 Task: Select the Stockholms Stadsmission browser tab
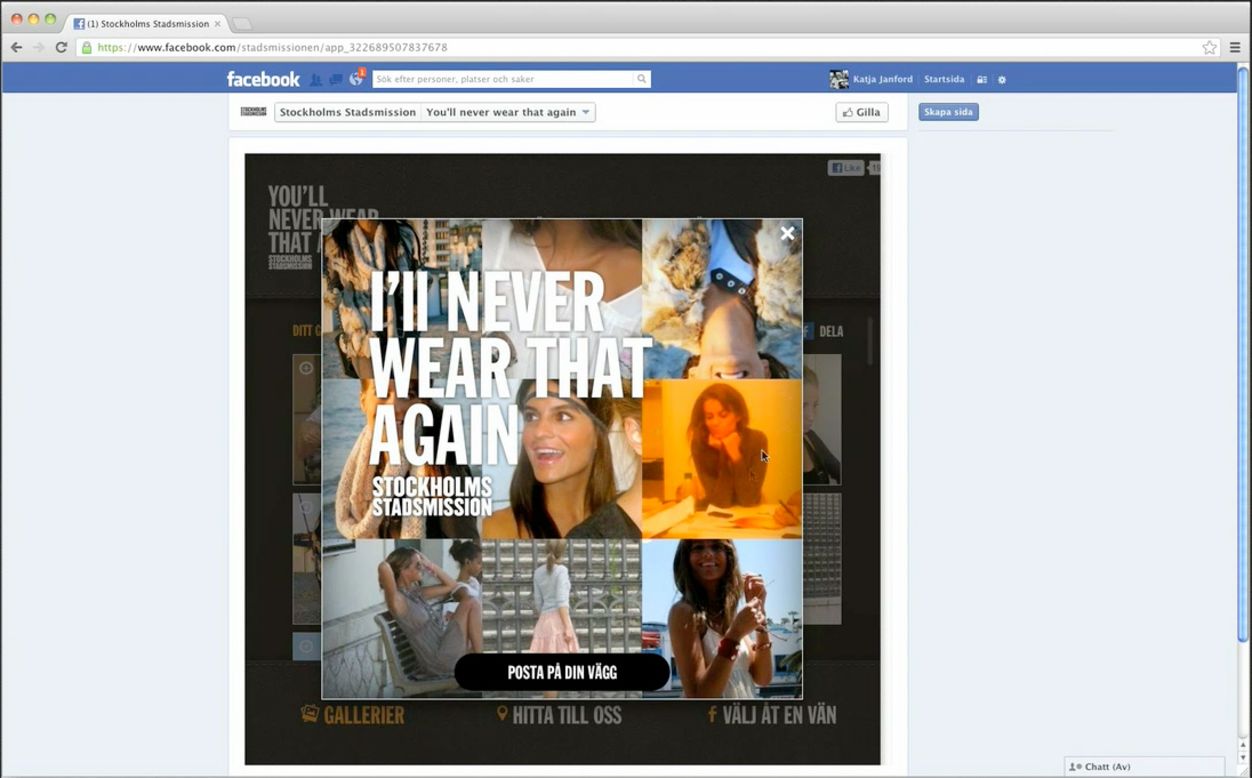147,23
